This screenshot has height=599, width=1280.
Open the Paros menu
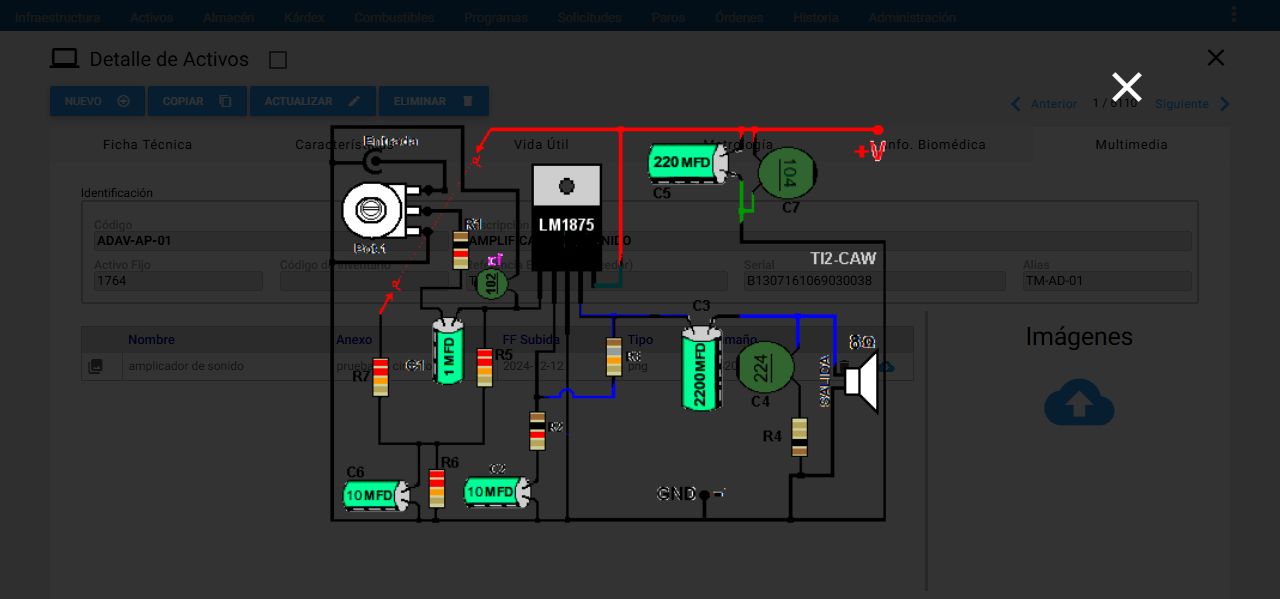pyautogui.click(x=668, y=17)
